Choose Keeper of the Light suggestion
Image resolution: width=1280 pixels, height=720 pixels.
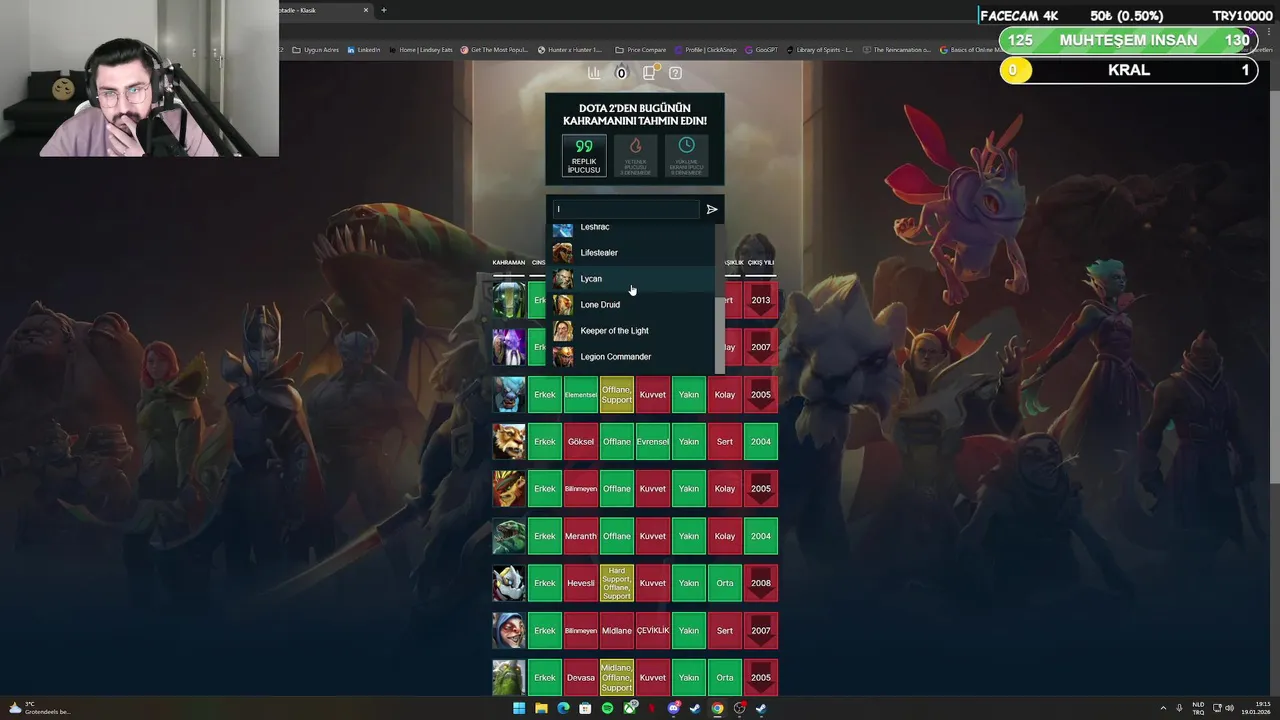632,331
